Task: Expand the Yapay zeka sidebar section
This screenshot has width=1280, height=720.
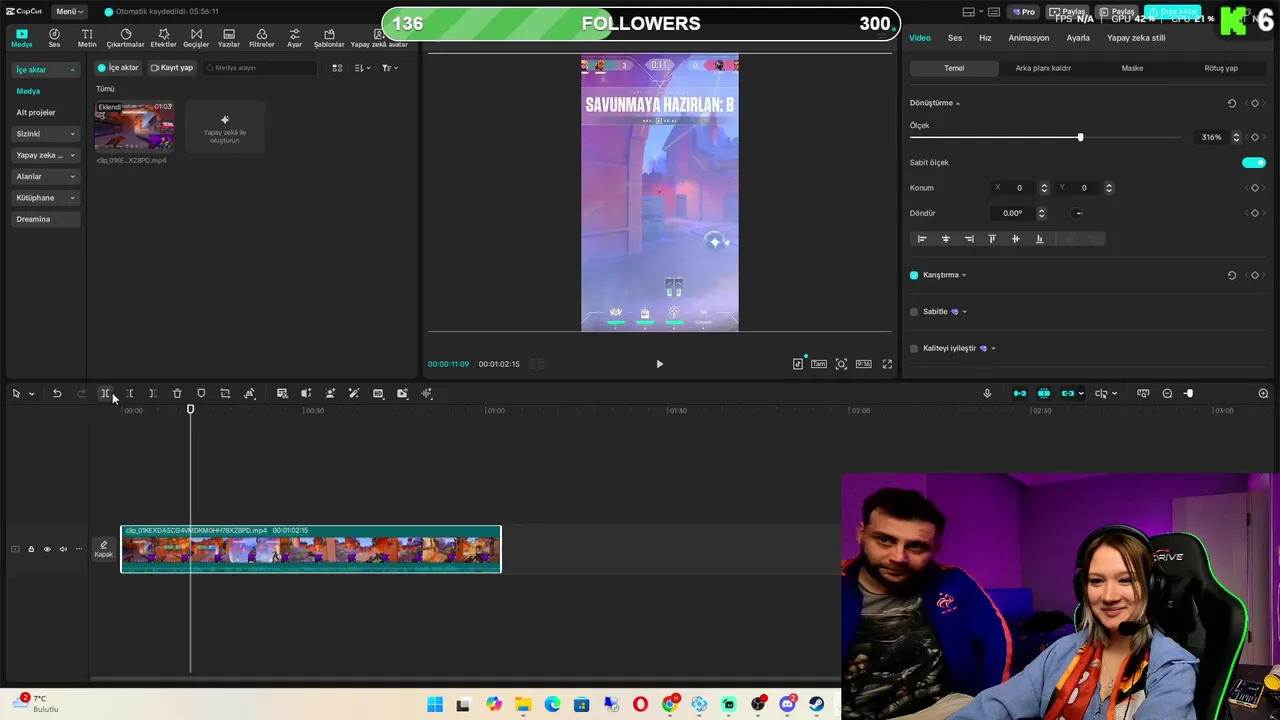Action: click(45, 155)
